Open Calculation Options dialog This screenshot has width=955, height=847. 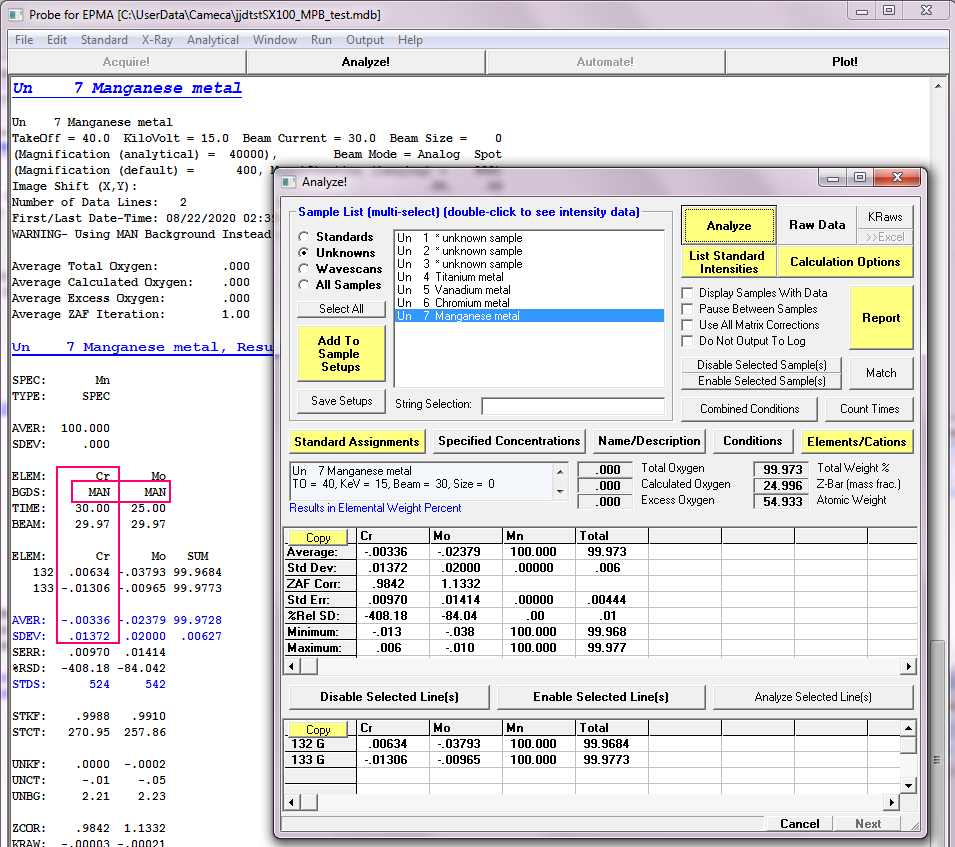(x=845, y=262)
